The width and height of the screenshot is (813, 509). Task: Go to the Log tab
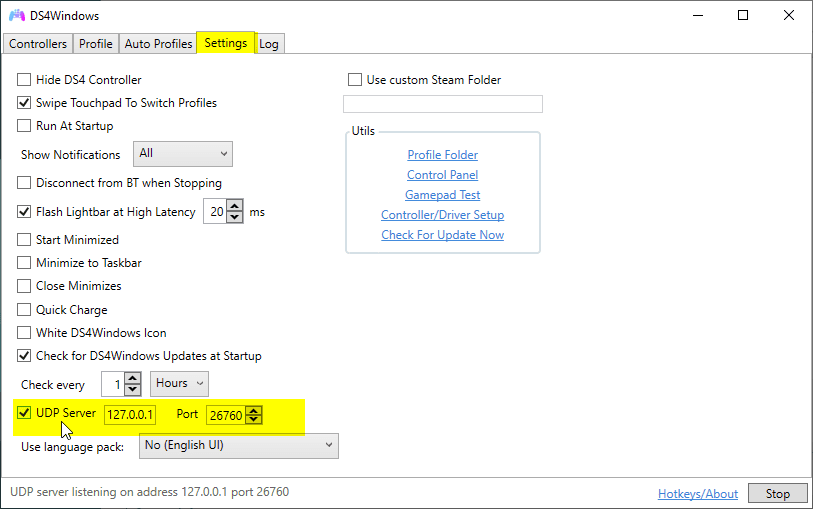269,44
